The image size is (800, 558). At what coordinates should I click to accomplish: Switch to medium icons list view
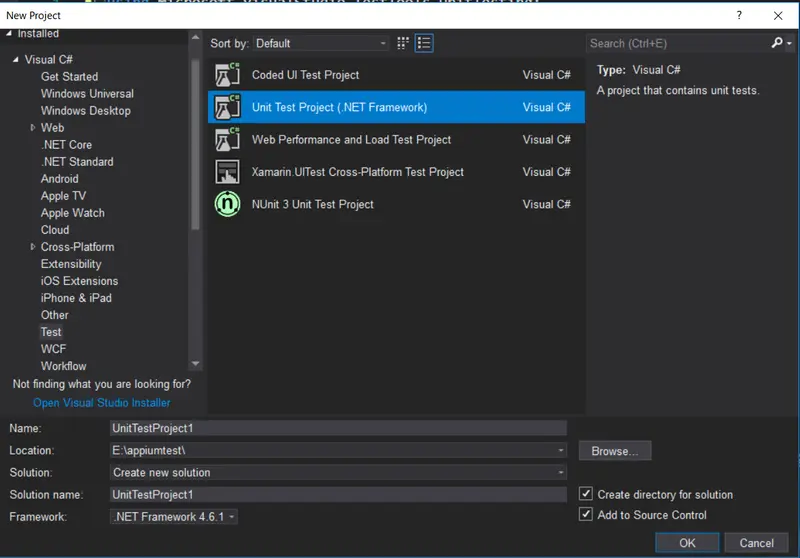424,43
